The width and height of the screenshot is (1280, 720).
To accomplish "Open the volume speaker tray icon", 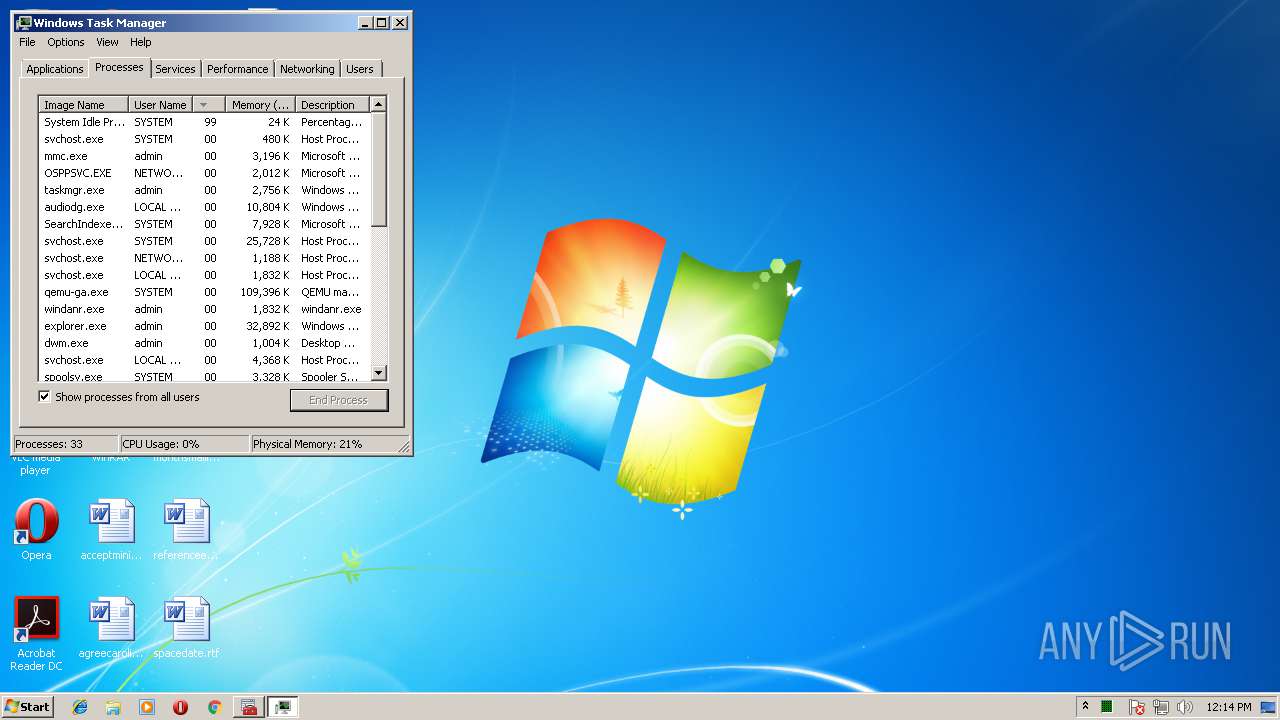I will [1185, 707].
